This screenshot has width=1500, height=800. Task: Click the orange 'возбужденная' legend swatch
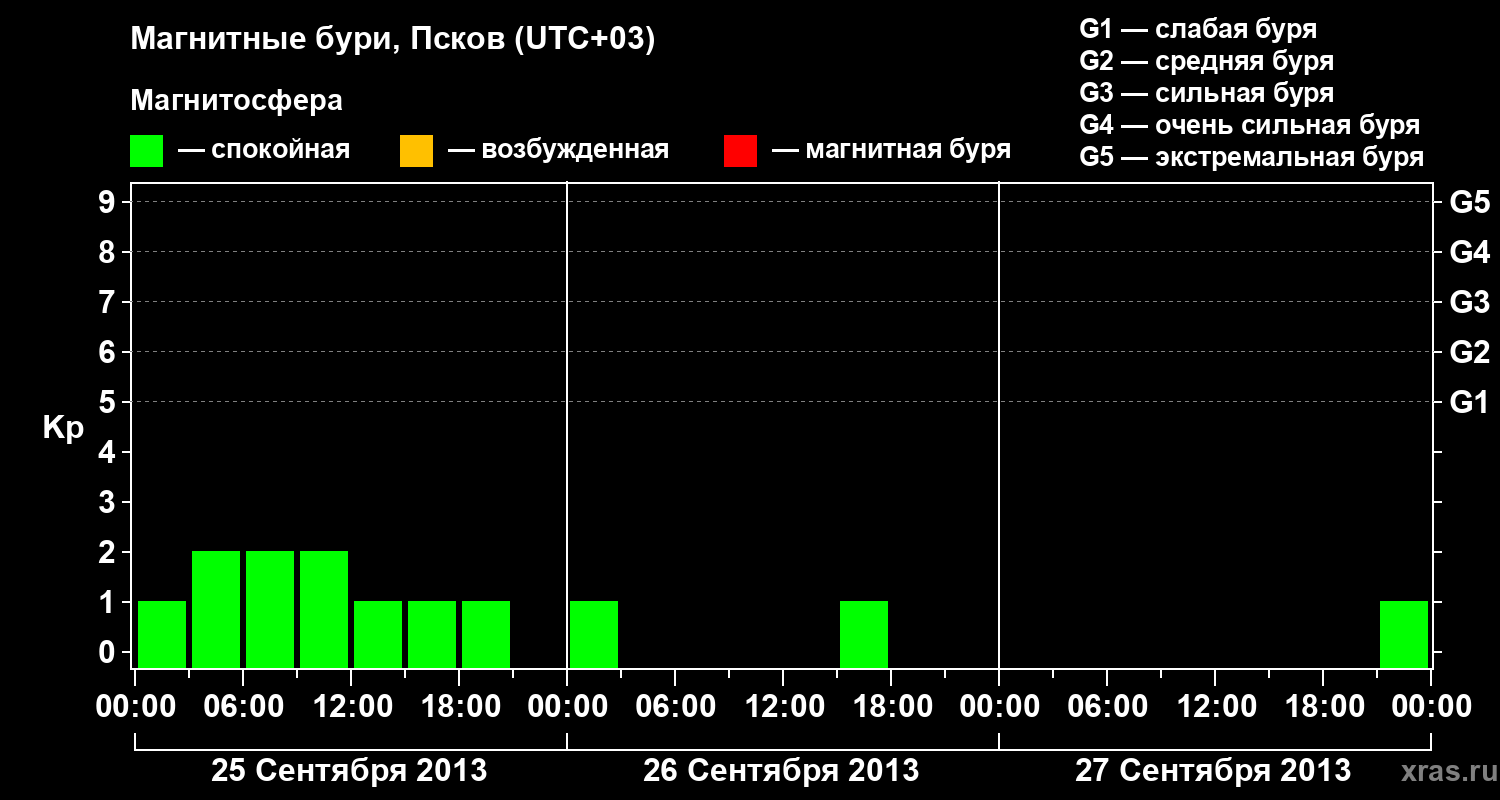pos(416,151)
